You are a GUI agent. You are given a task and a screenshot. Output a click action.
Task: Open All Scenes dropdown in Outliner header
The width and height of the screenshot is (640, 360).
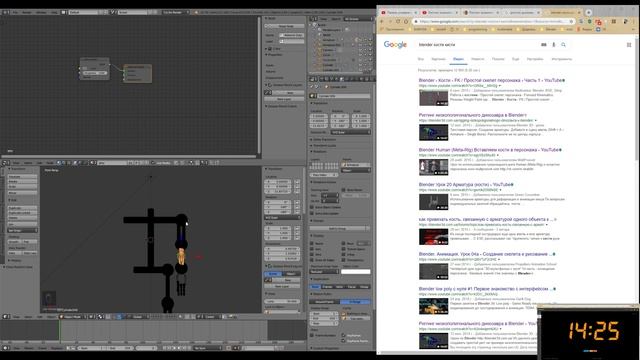coord(358,19)
